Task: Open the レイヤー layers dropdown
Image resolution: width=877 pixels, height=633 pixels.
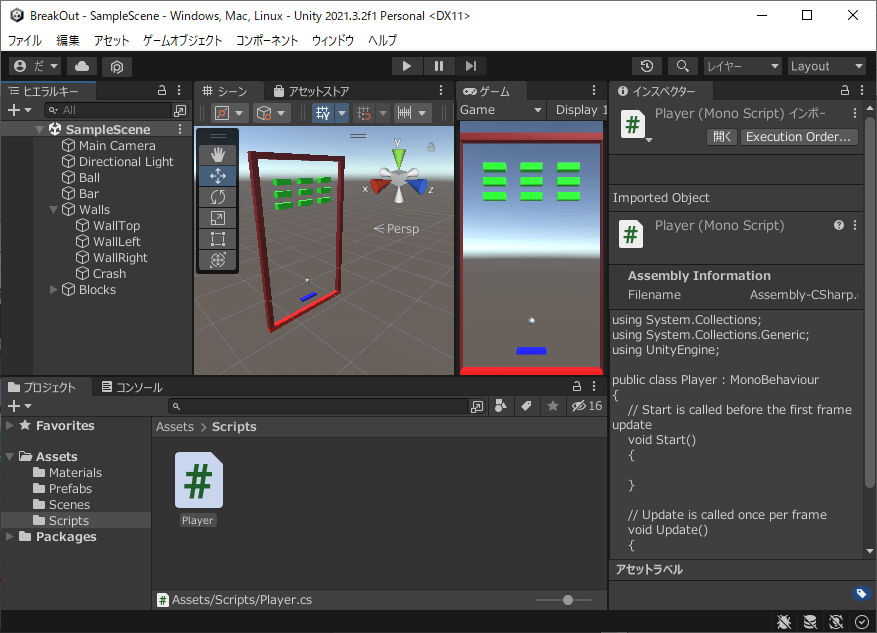Action: click(x=742, y=67)
